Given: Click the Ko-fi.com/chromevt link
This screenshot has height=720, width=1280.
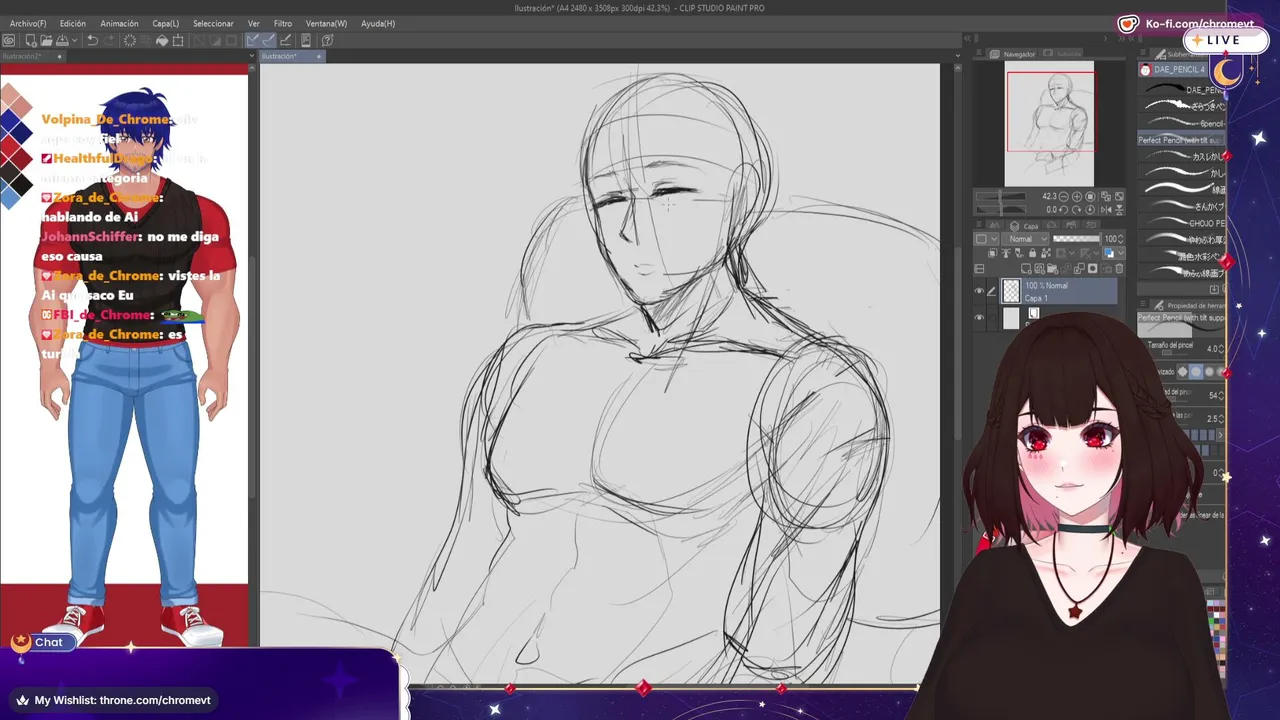Looking at the screenshot, I should pos(1199,24).
